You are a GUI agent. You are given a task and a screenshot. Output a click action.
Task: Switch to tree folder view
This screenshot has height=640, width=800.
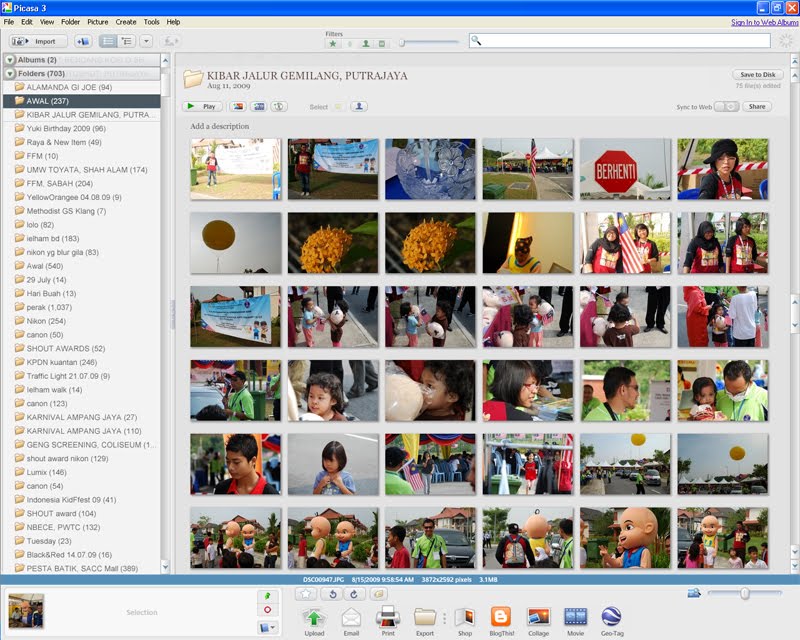click(x=127, y=41)
